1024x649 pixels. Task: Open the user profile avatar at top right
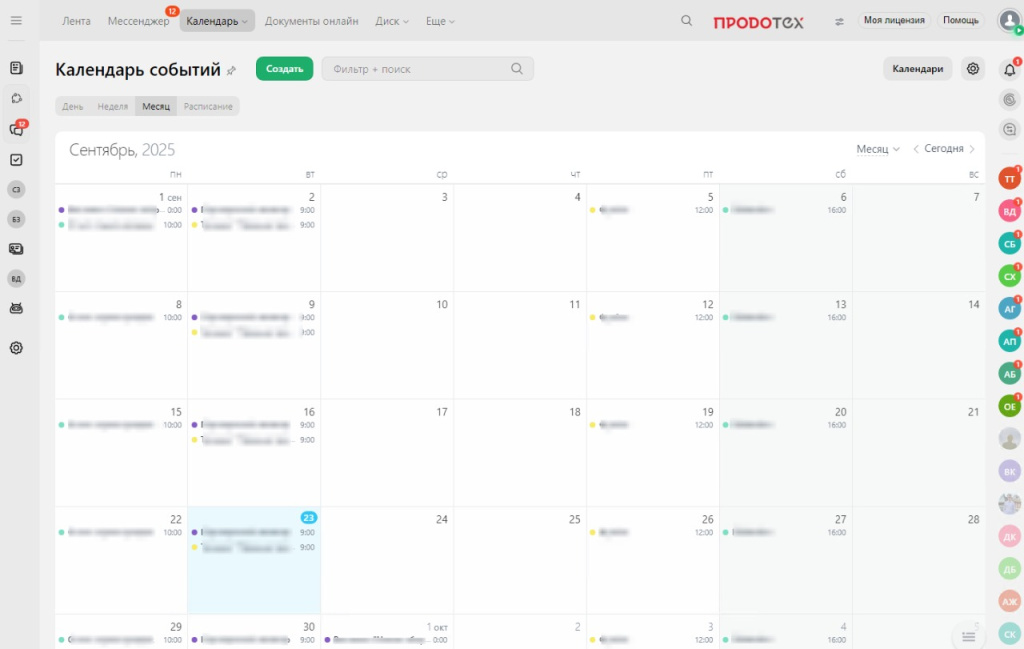click(1010, 20)
